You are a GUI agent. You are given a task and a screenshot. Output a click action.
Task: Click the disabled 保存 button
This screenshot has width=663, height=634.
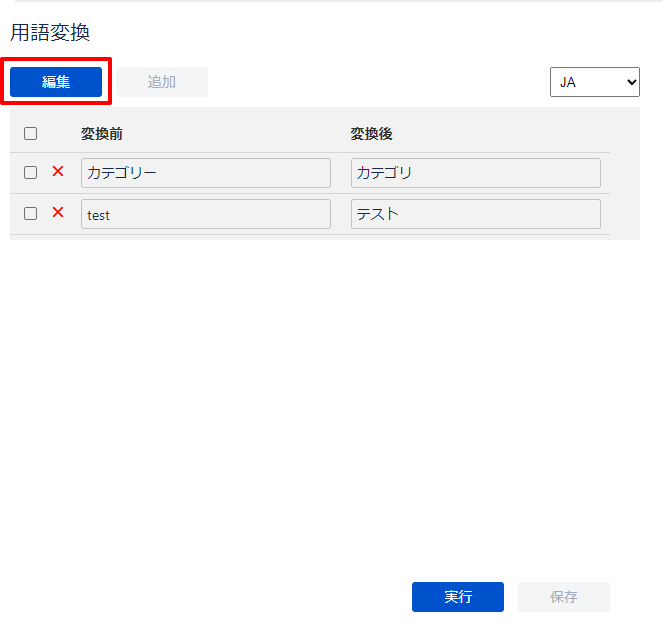click(564, 597)
